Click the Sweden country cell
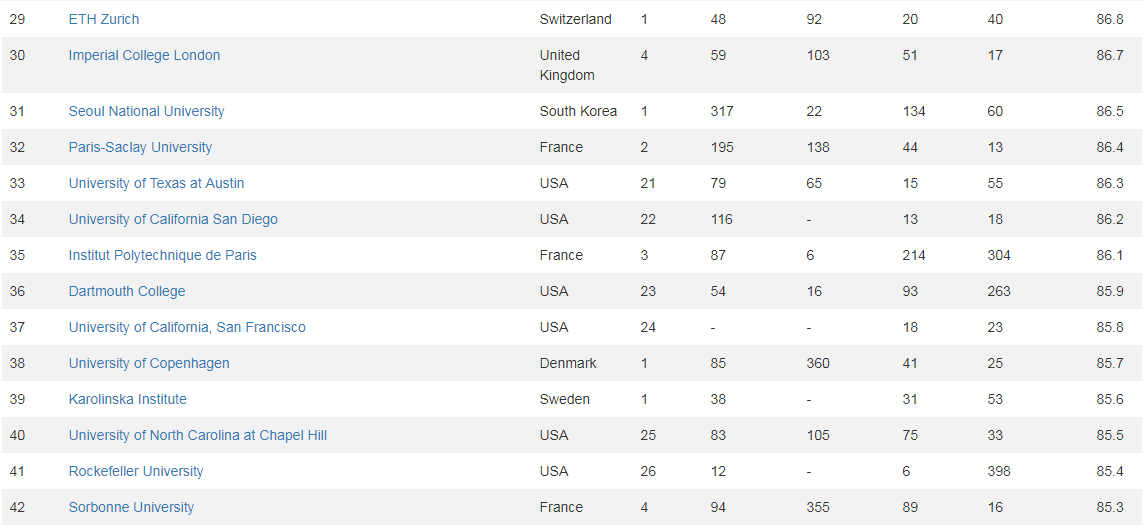The height and width of the screenshot is (528, 1145). coord(564,399)
